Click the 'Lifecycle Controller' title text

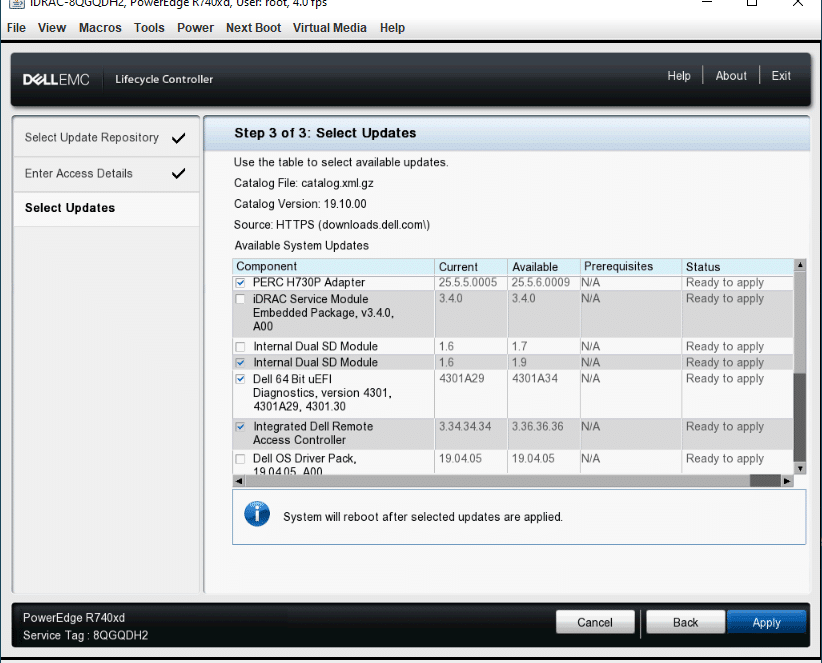(x=164, y=80)
